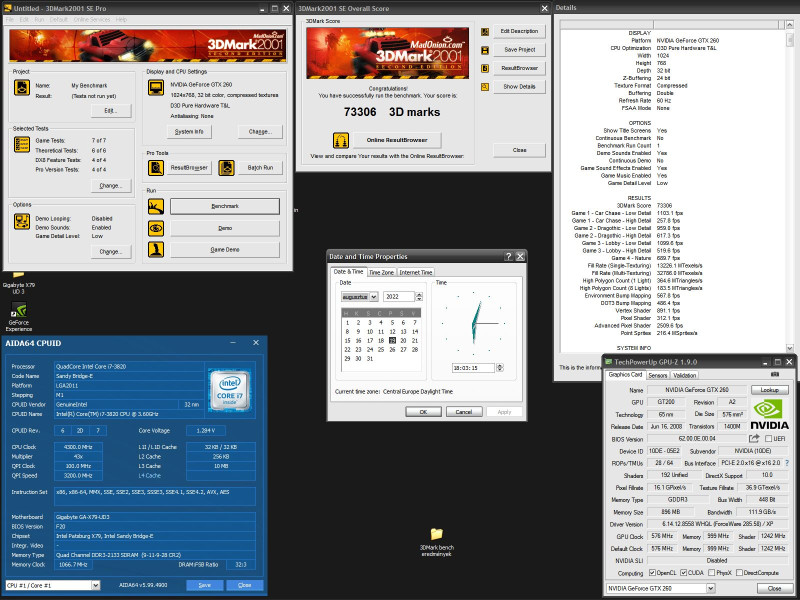Toggle the PhysX checkbox in GPU-Z
800x600 pixels.
coord(712,572)
